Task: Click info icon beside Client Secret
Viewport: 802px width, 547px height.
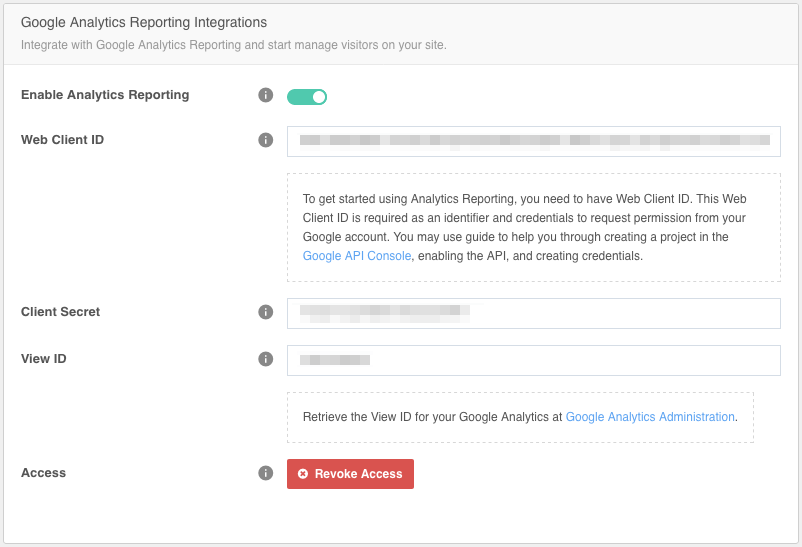Action: tap(265, 312)
